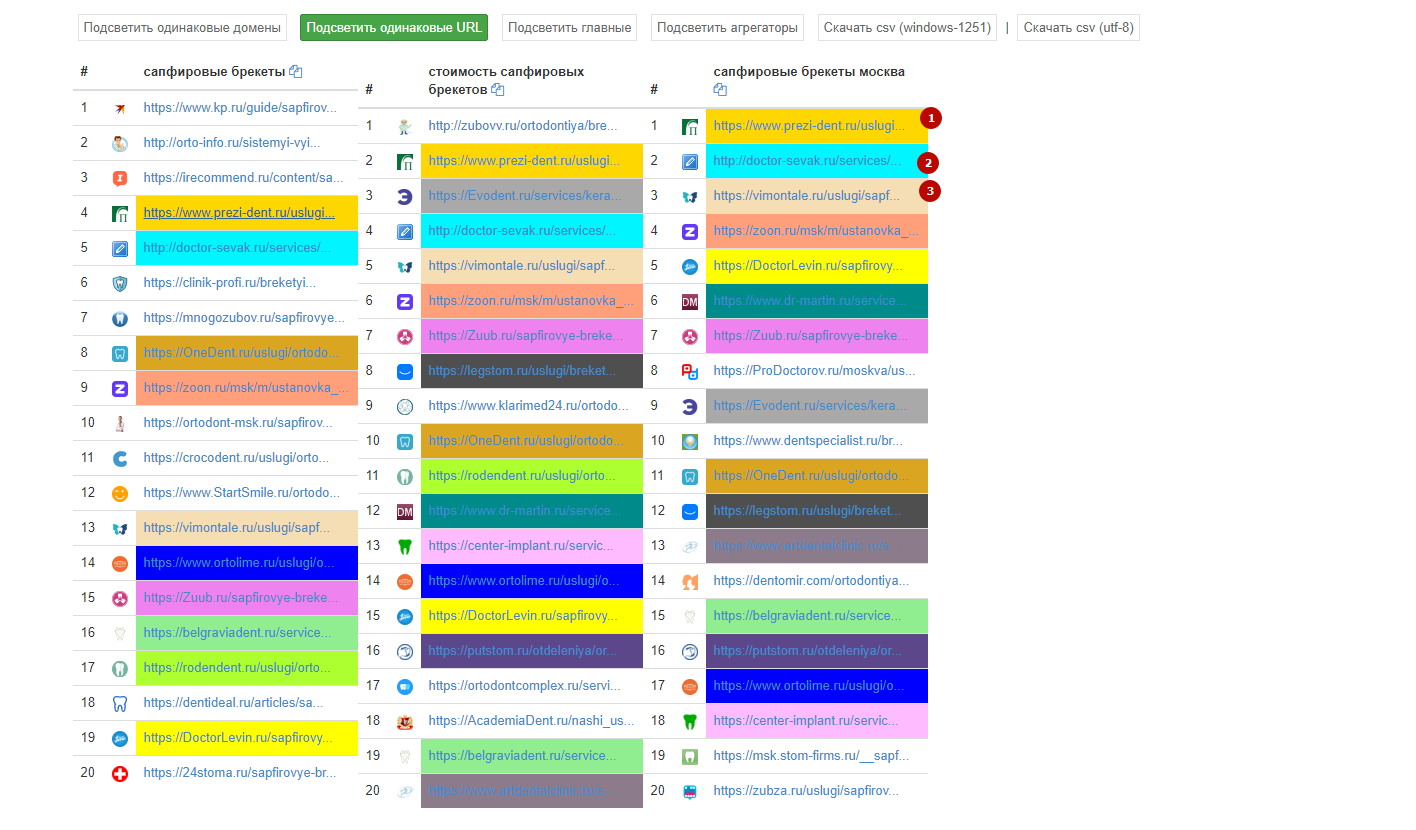The image size is (1416, 830).
Task: Click red badge number 1
Action: click(930, 118)
